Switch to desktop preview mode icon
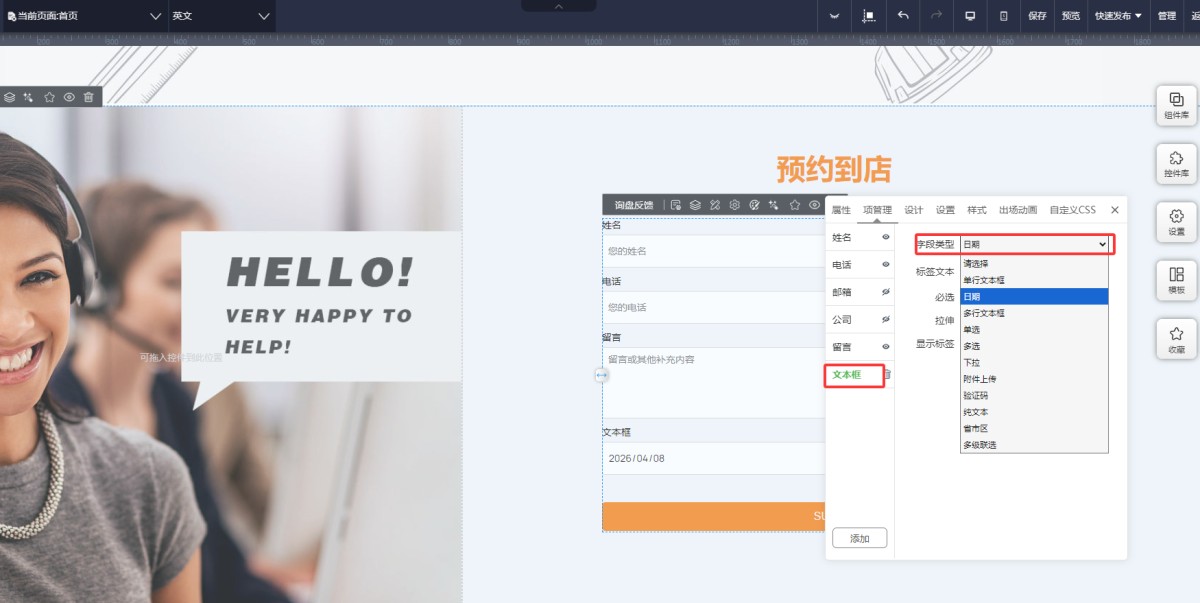The image size is (1200, 603). pyautogui.click(x=970, y=16)
